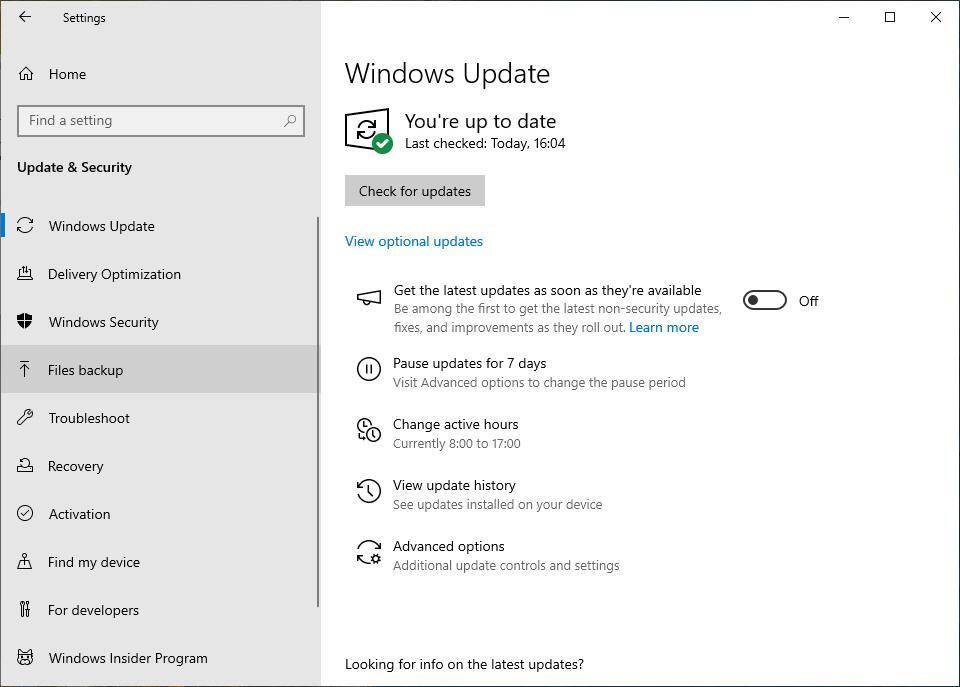Click 'Looking for info on the latest updates?'

click(x=464, y=664)
